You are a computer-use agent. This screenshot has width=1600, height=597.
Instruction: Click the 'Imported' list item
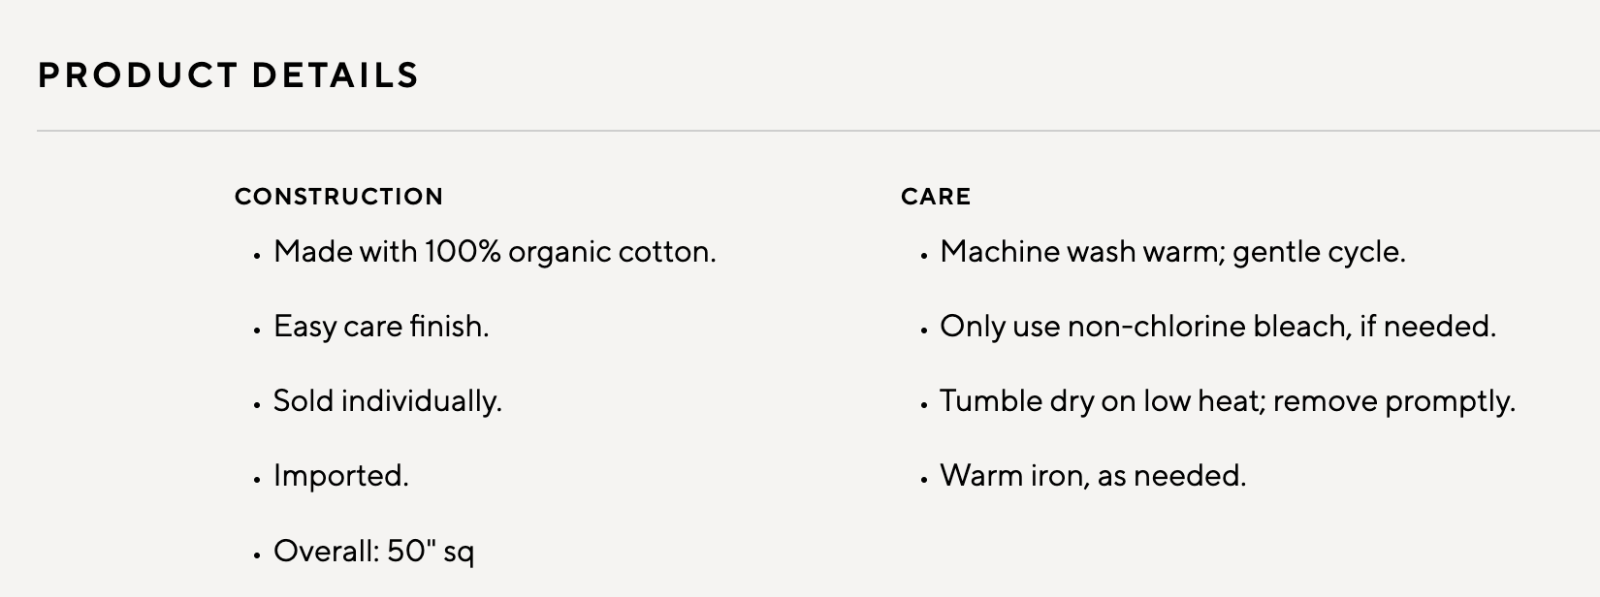coord(341,475)
